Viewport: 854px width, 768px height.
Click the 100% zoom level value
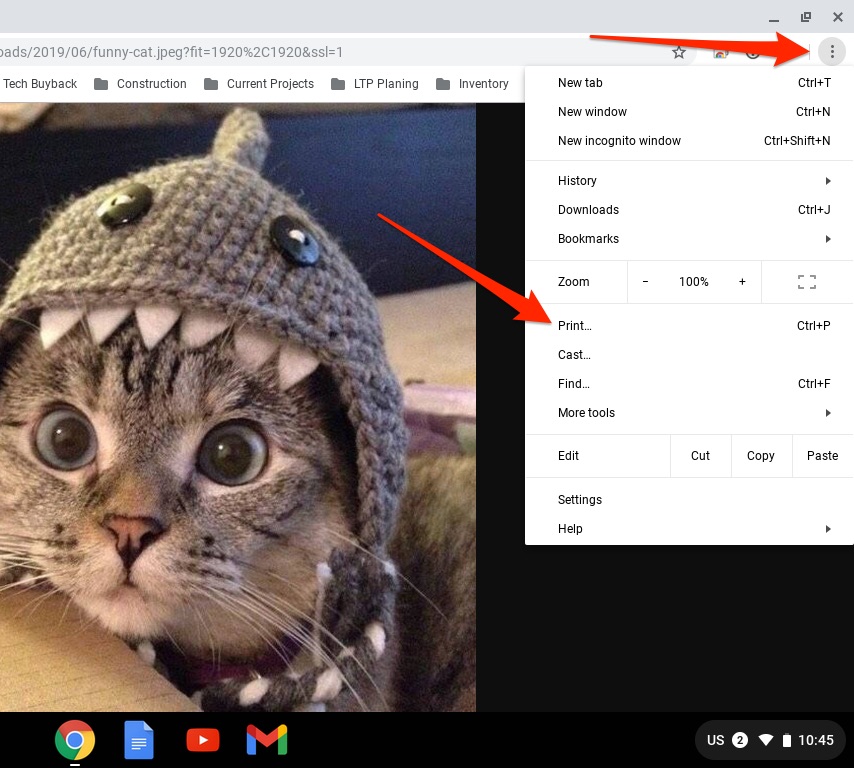[x=693, y=282]
